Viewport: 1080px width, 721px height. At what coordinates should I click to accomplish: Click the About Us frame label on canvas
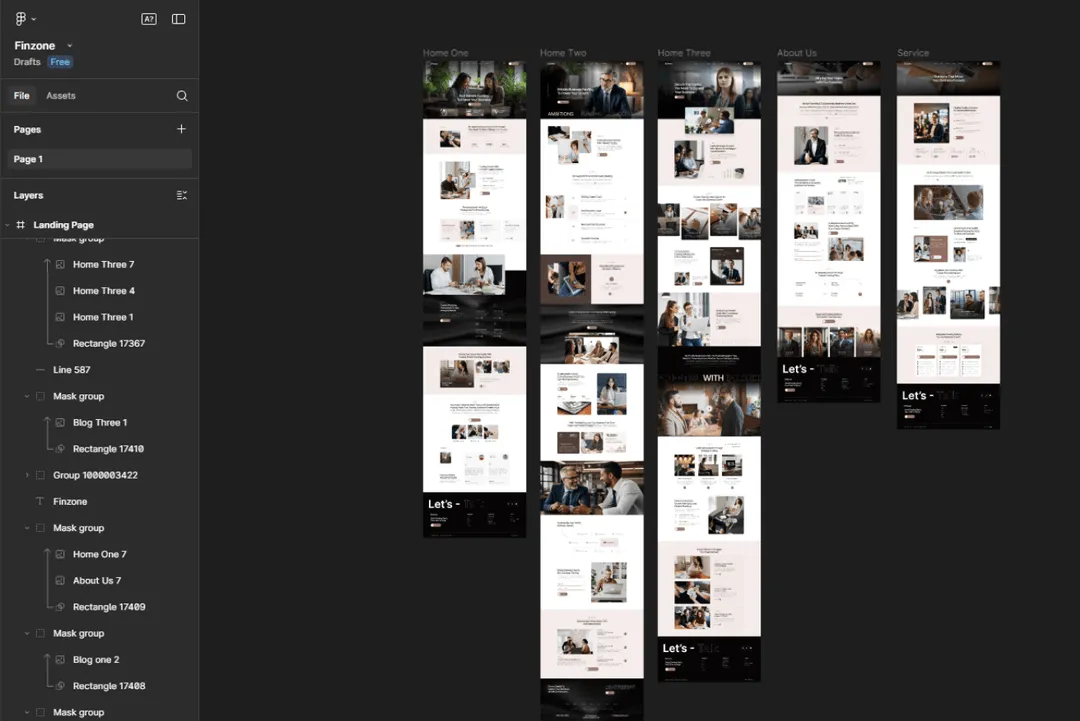click(797, 53)
